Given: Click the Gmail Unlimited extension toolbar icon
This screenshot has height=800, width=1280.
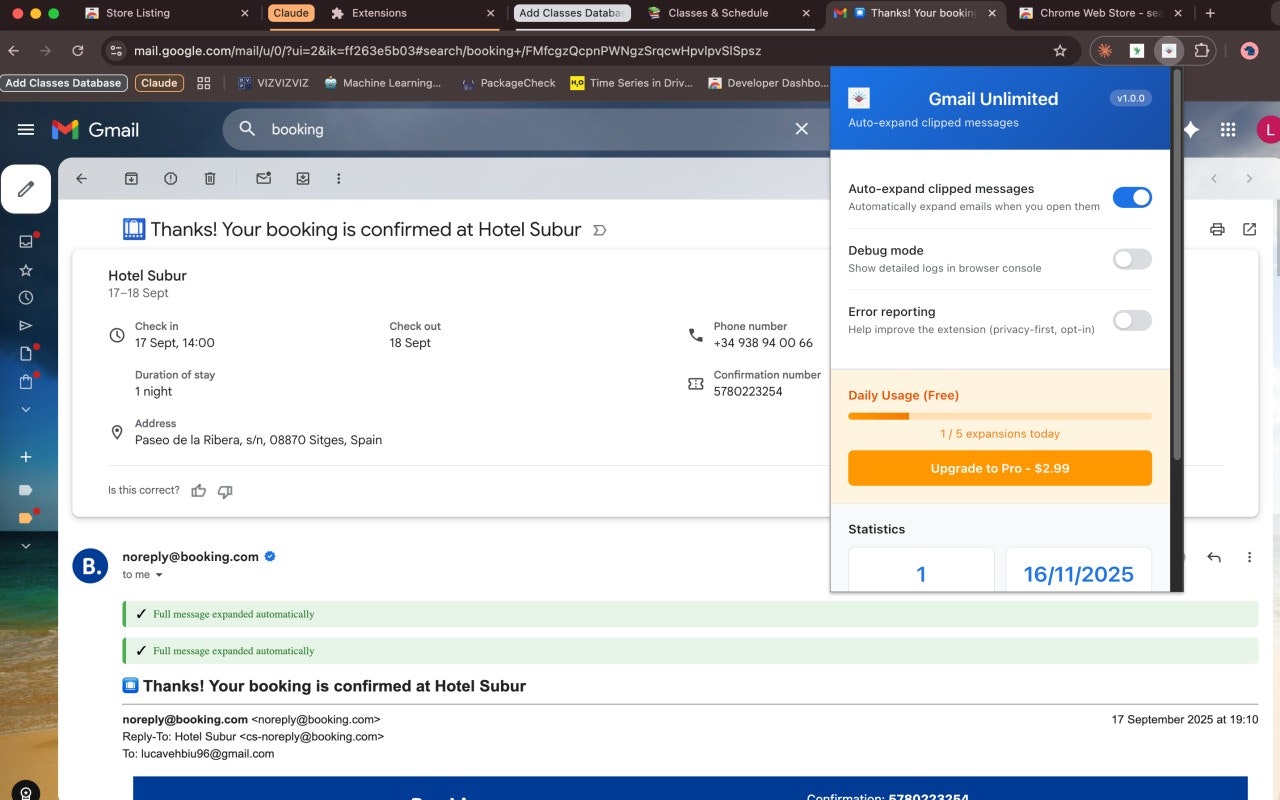Looking at the screenshot, I should click(1168, 50).
